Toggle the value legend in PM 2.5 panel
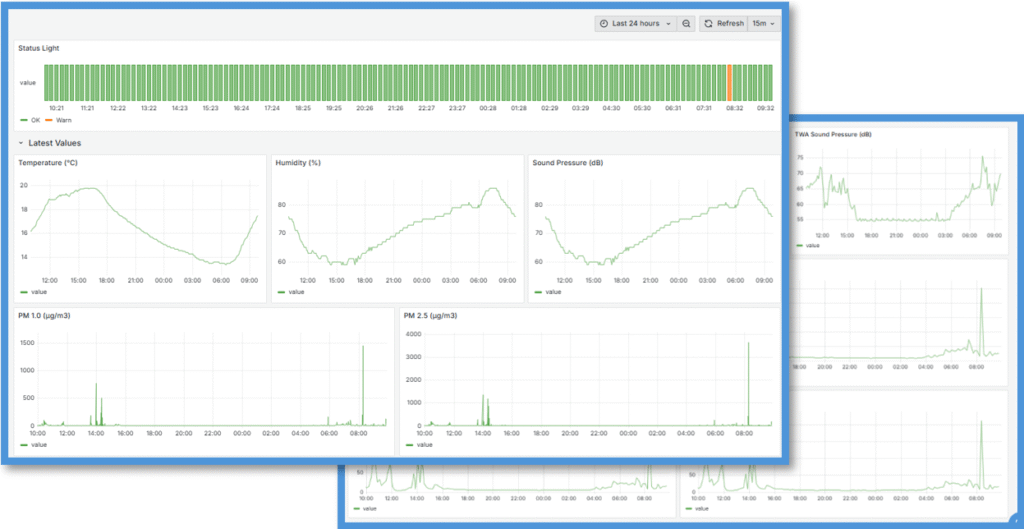 pos(419,445)
